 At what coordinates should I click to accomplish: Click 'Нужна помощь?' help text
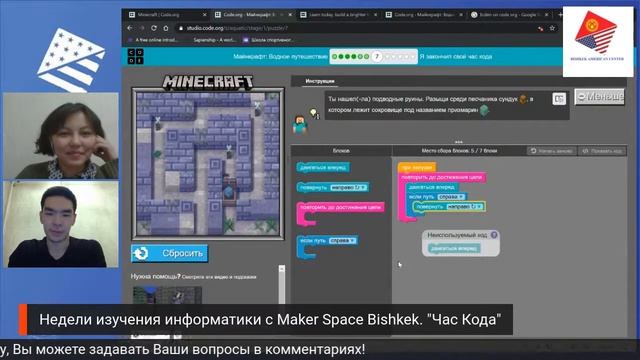(x=156, y=276)
